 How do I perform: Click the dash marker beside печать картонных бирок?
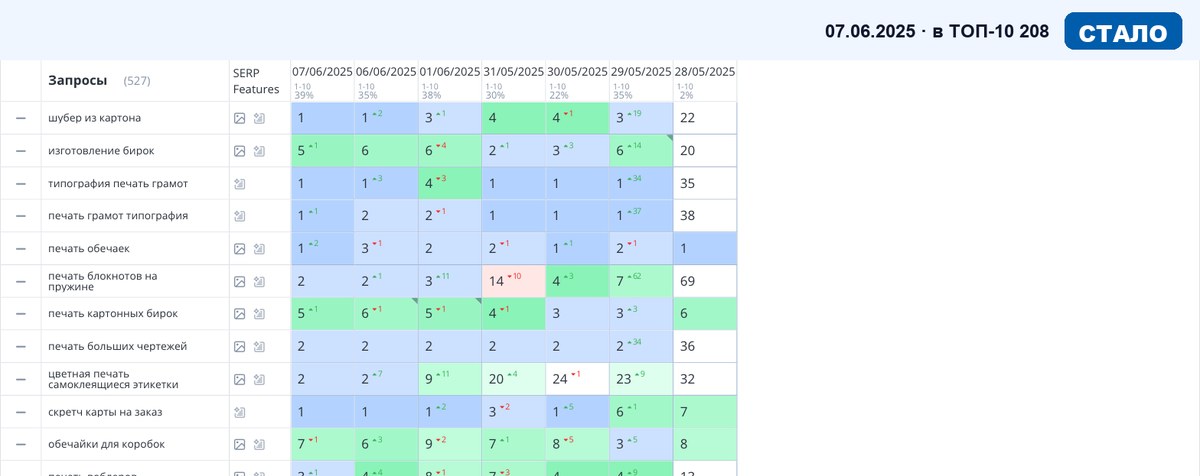20,314
